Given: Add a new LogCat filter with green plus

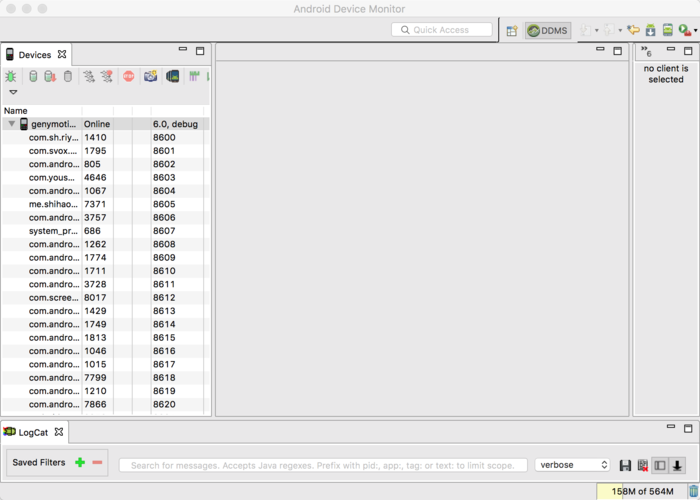Looking at the screenshot, I should [80, 462].
